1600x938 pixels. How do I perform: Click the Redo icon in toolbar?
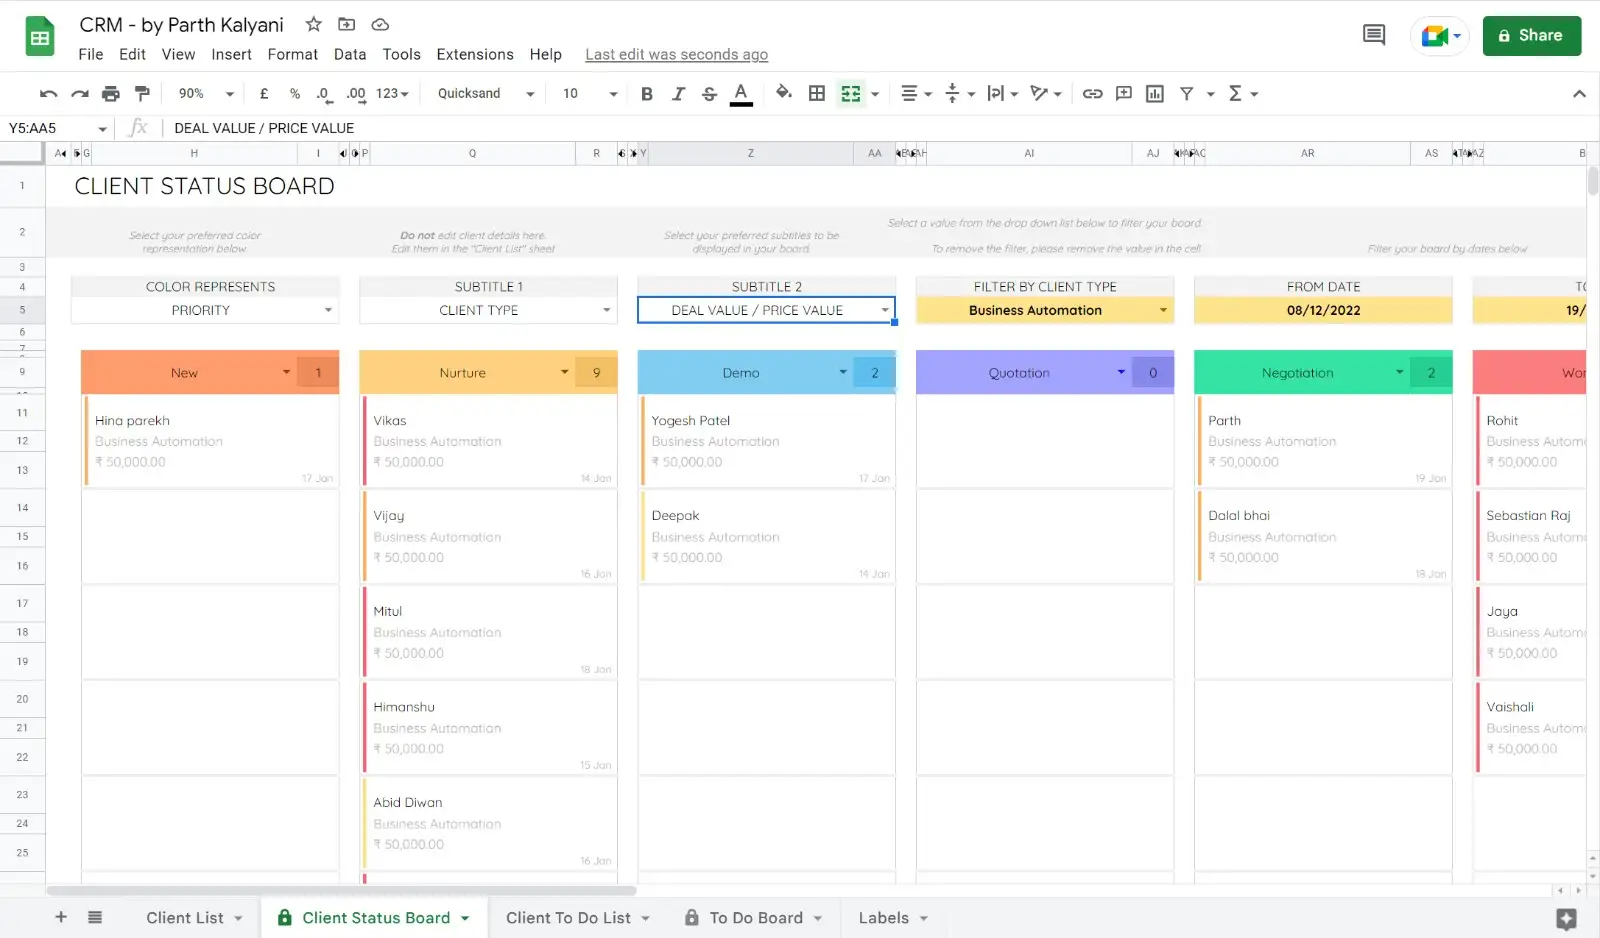pos(80,94)
